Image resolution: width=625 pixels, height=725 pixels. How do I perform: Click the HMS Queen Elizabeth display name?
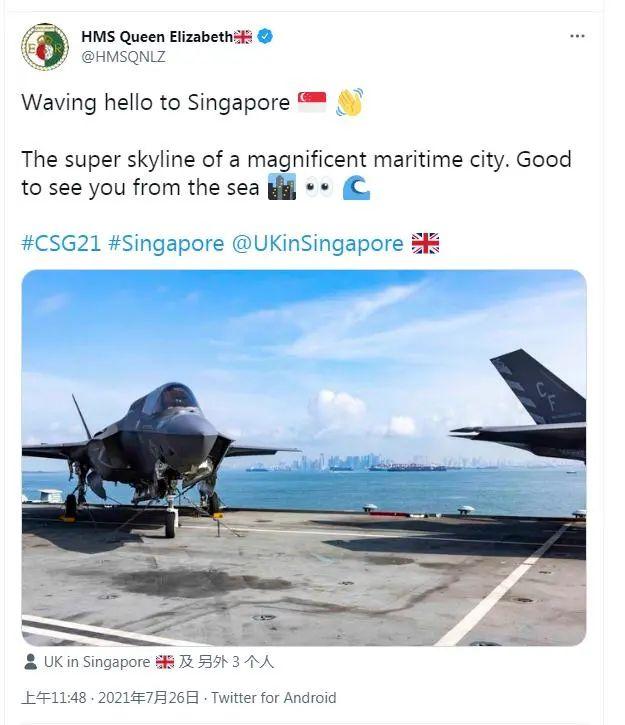tap(157, 37)
